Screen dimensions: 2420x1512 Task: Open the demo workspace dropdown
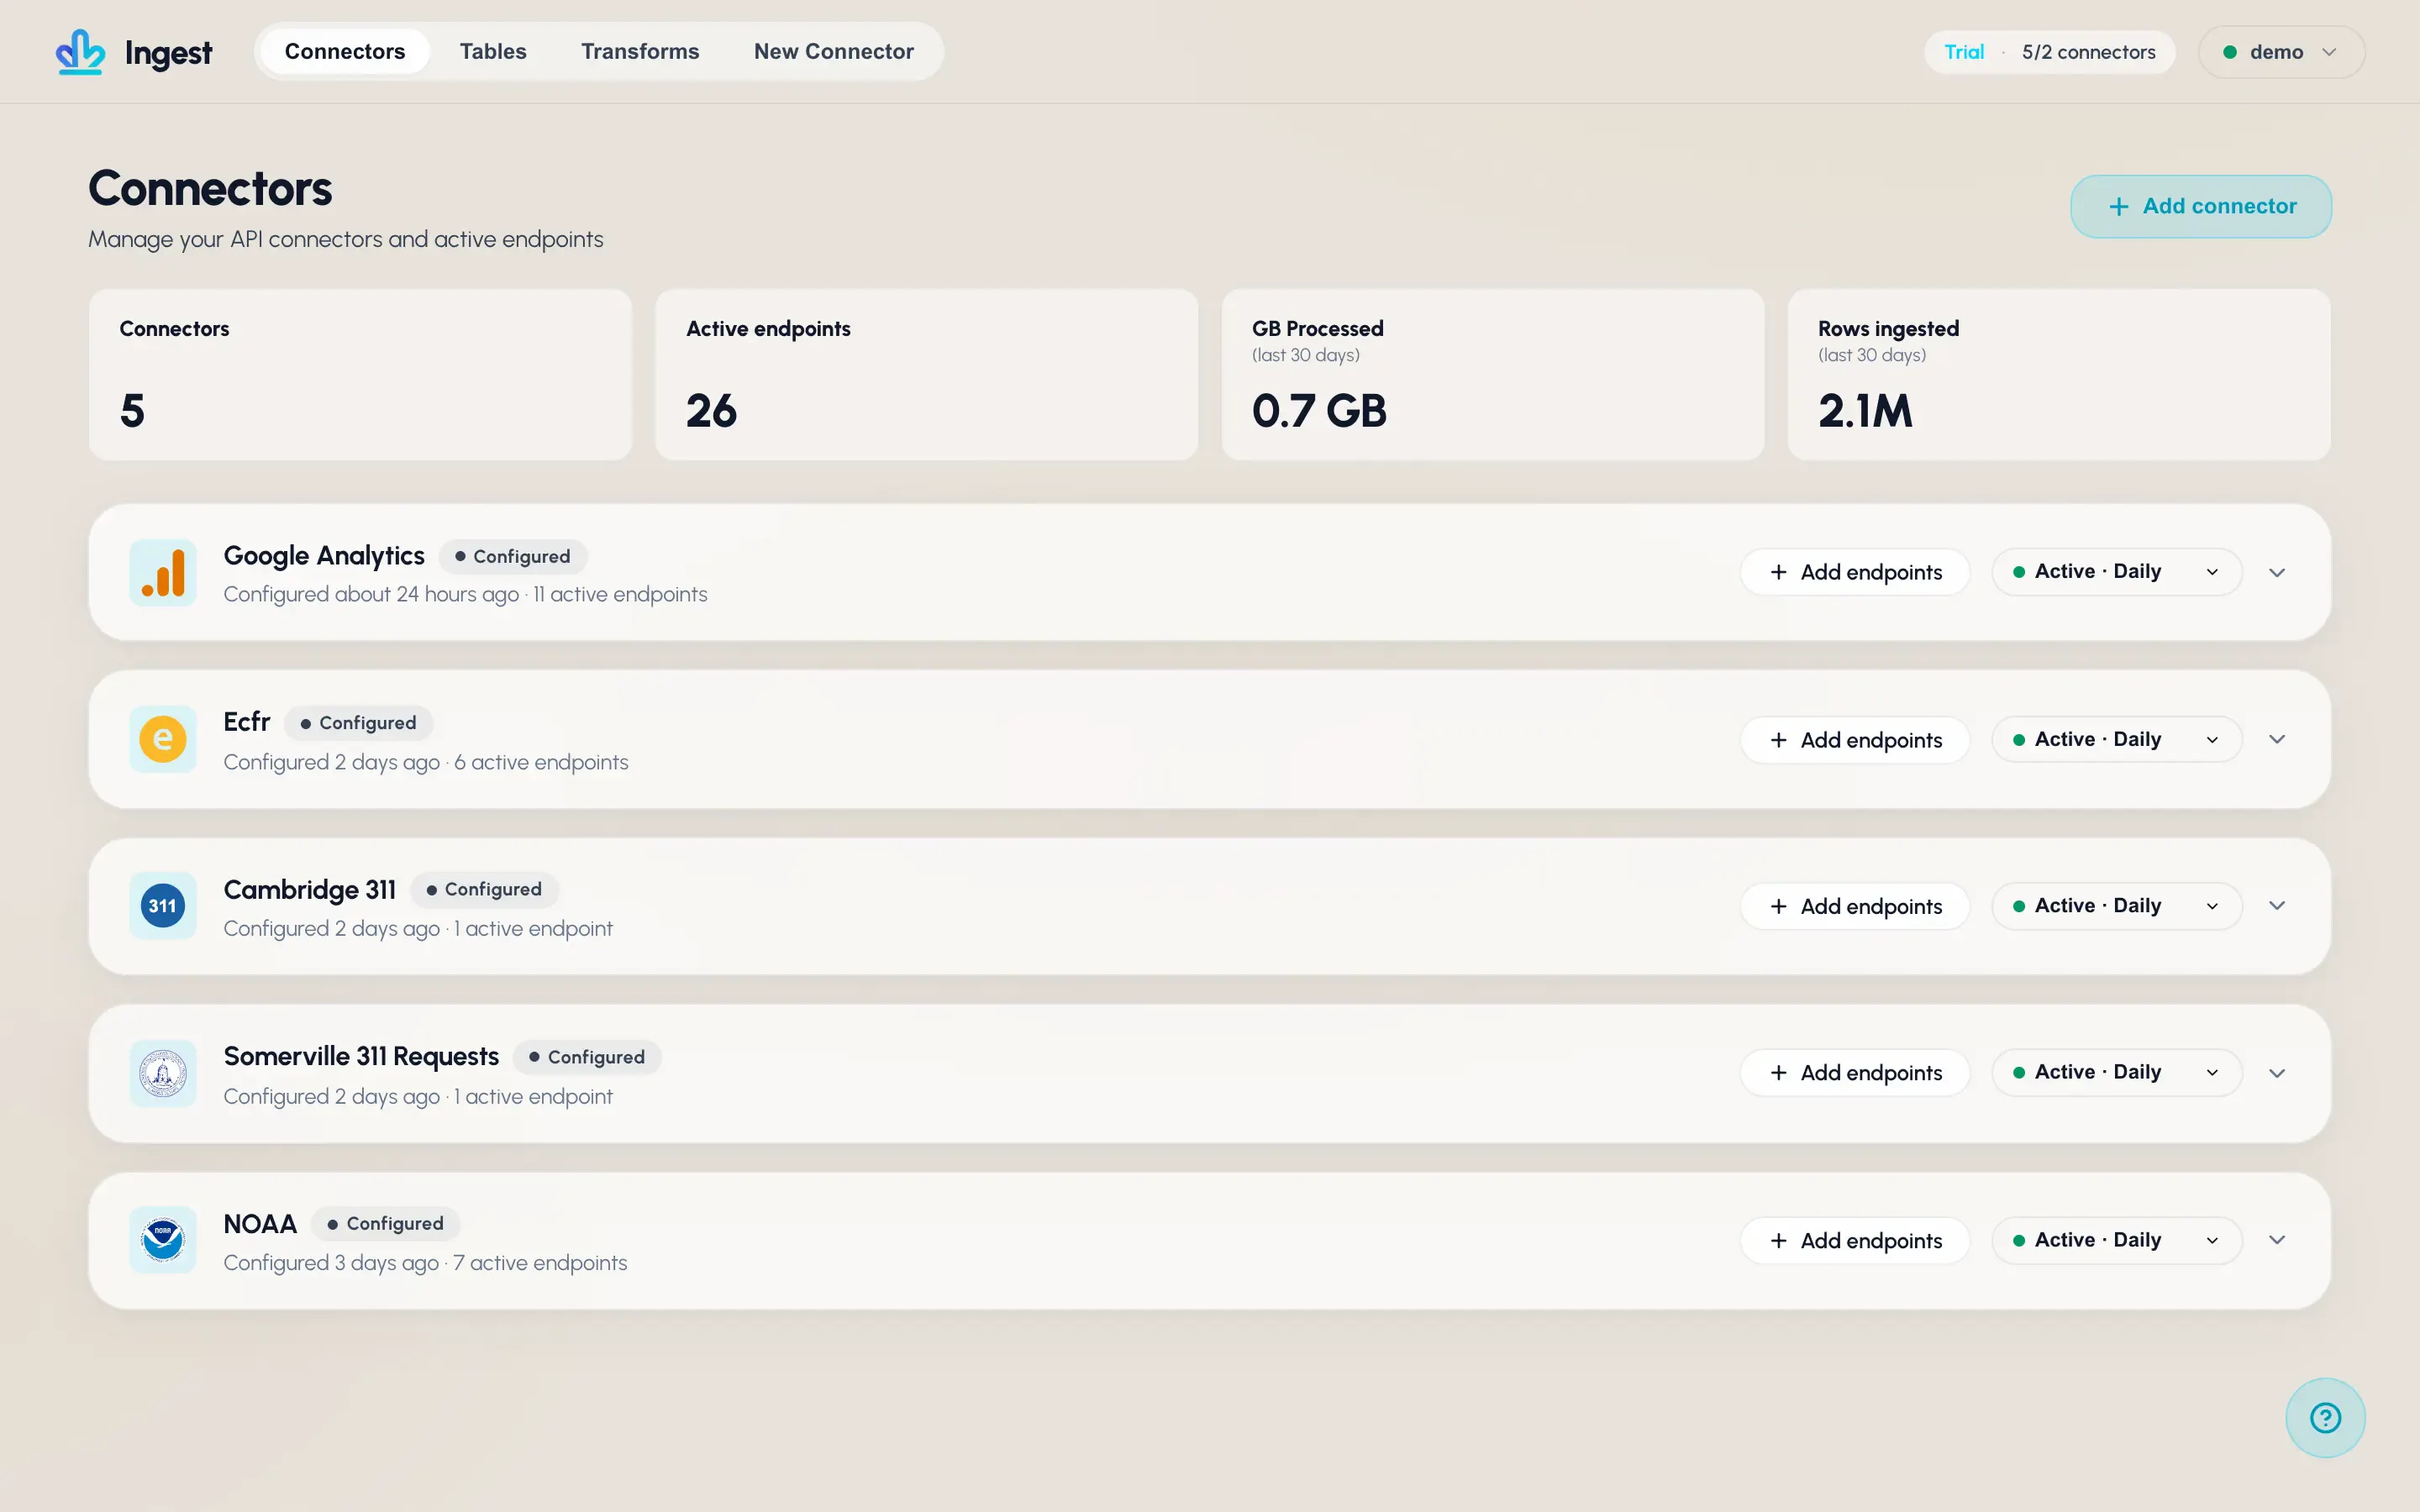[x=2281, y=52]
